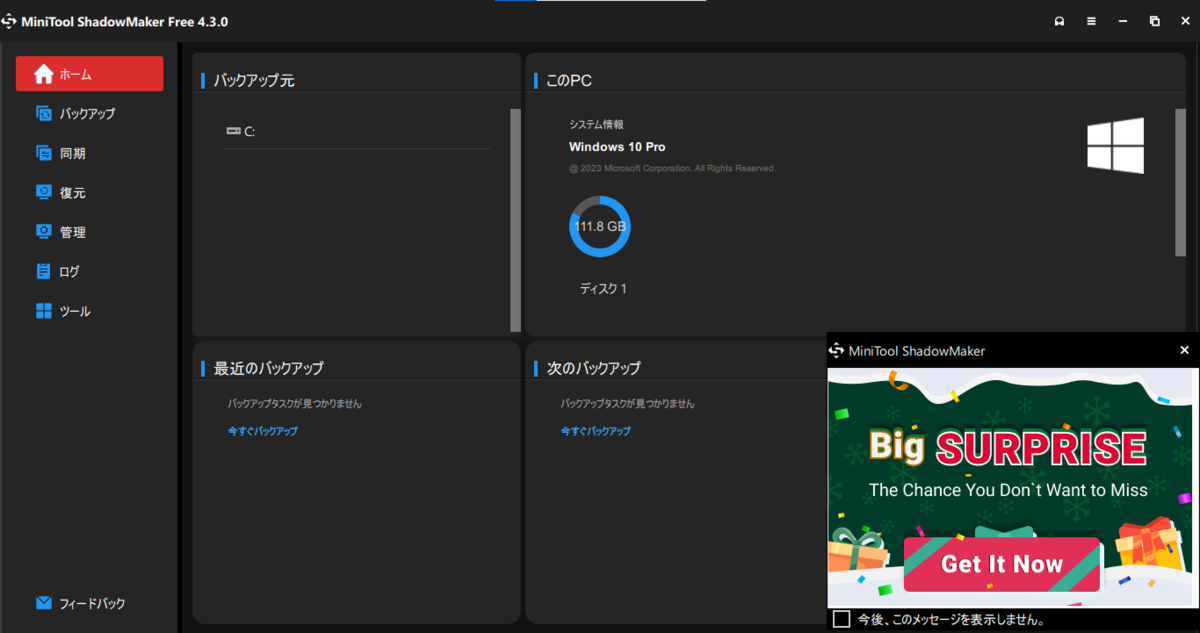The height and width of the screenshot is (633, 1200).
Task: Open the ホーム home page
Action: pos(89,74)
